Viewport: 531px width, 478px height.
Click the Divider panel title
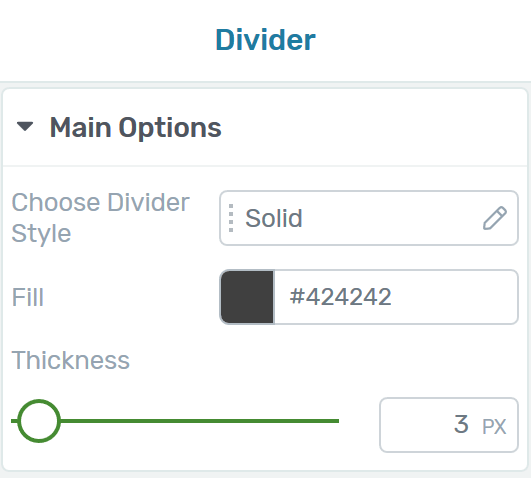266,40
